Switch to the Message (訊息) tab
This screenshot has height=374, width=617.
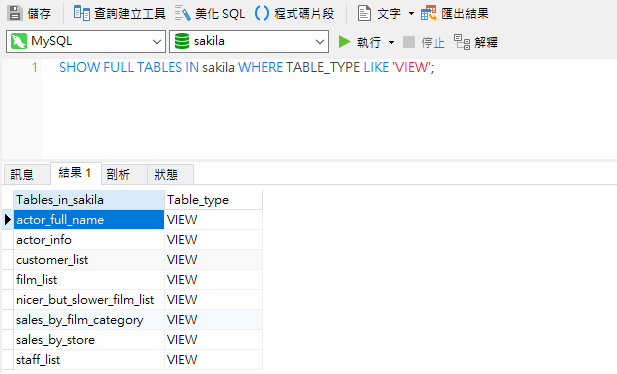(22, 174)
